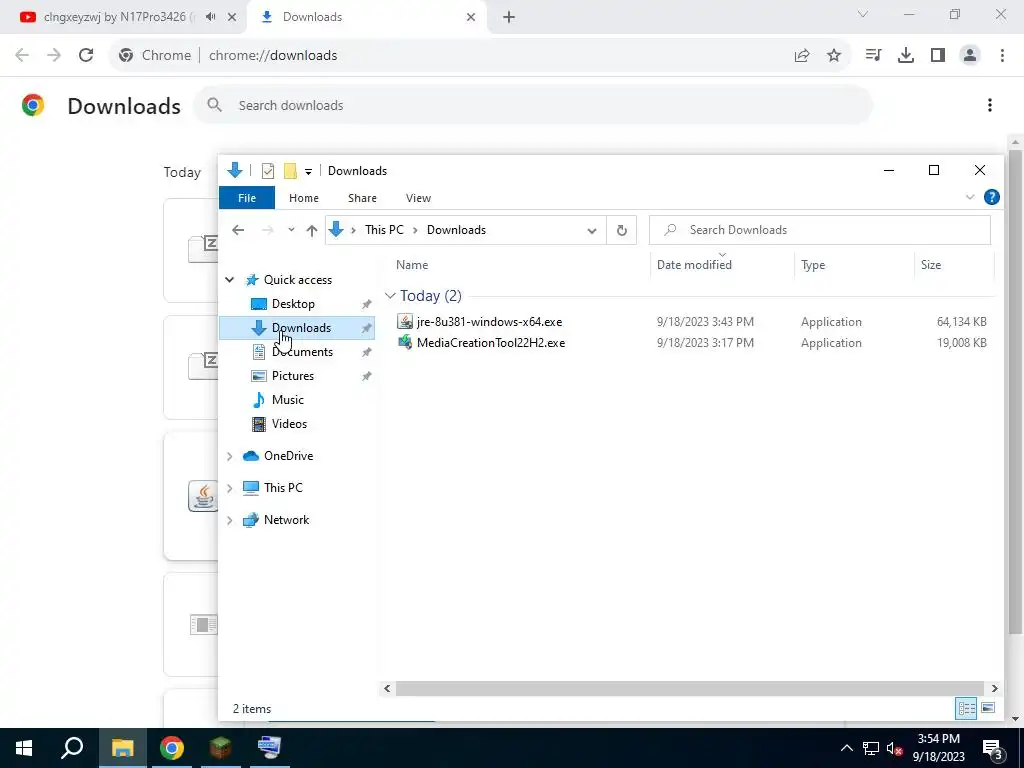1024x768 pixels.
Task: Mute the YouTube tab audio icon
Action: [x=210, y=17]
